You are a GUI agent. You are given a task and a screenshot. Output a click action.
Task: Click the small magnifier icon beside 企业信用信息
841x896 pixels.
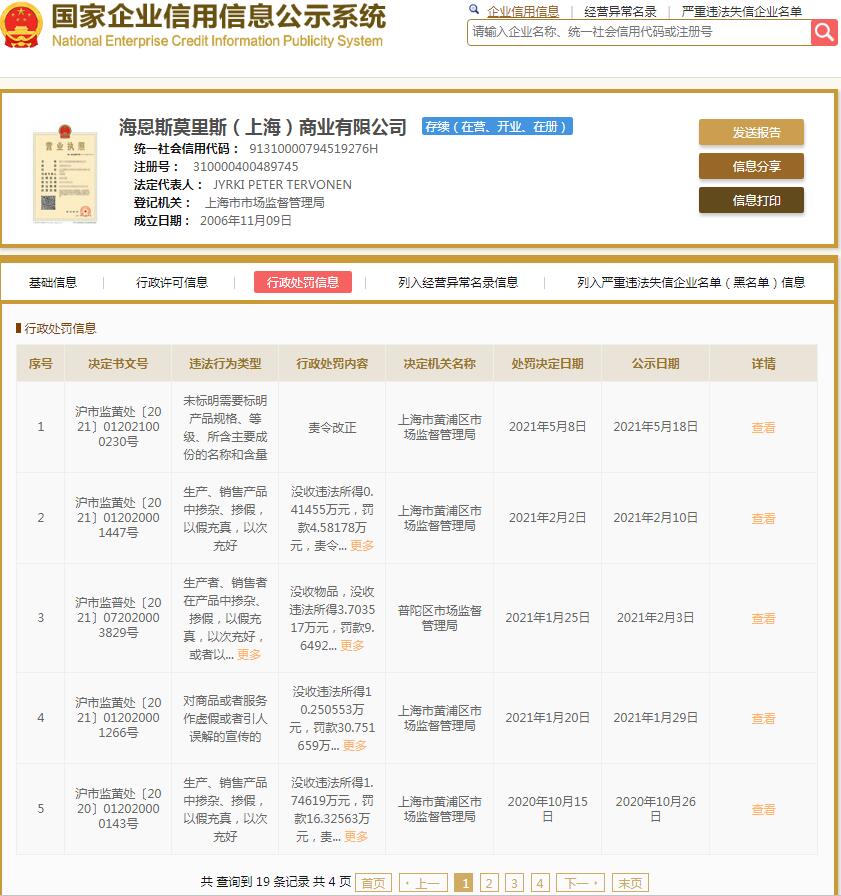click(x=474, y=9)
